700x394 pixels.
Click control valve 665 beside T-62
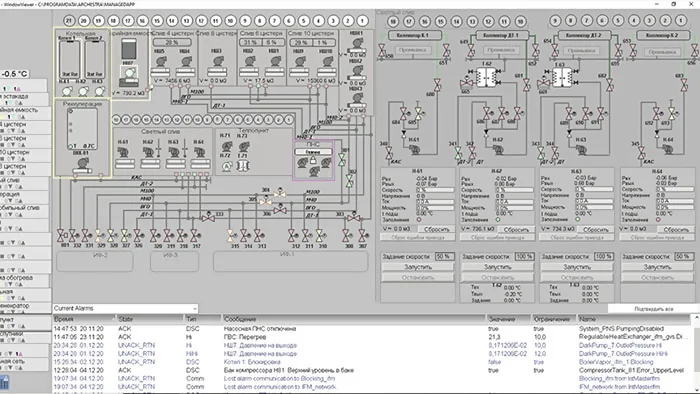coord(467,83)
